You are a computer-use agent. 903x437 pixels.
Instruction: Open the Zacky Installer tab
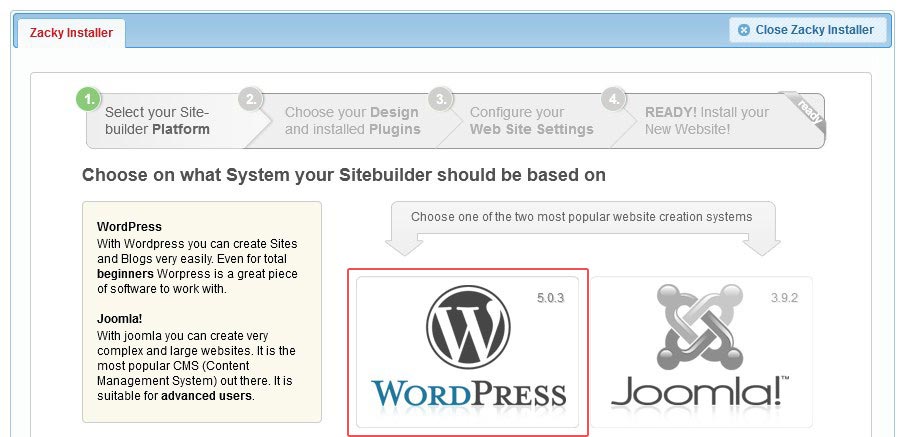71,33
